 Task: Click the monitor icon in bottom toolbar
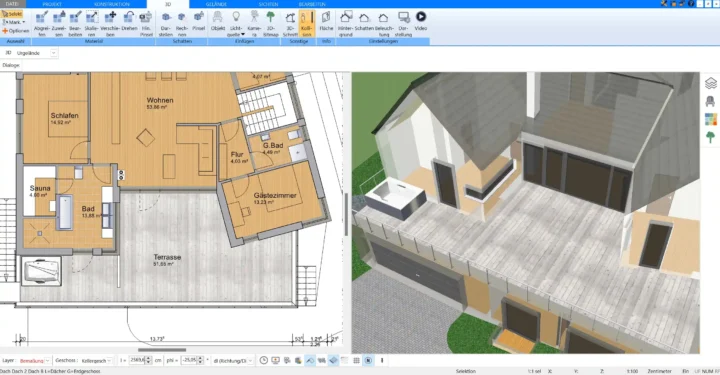[276, 361]
